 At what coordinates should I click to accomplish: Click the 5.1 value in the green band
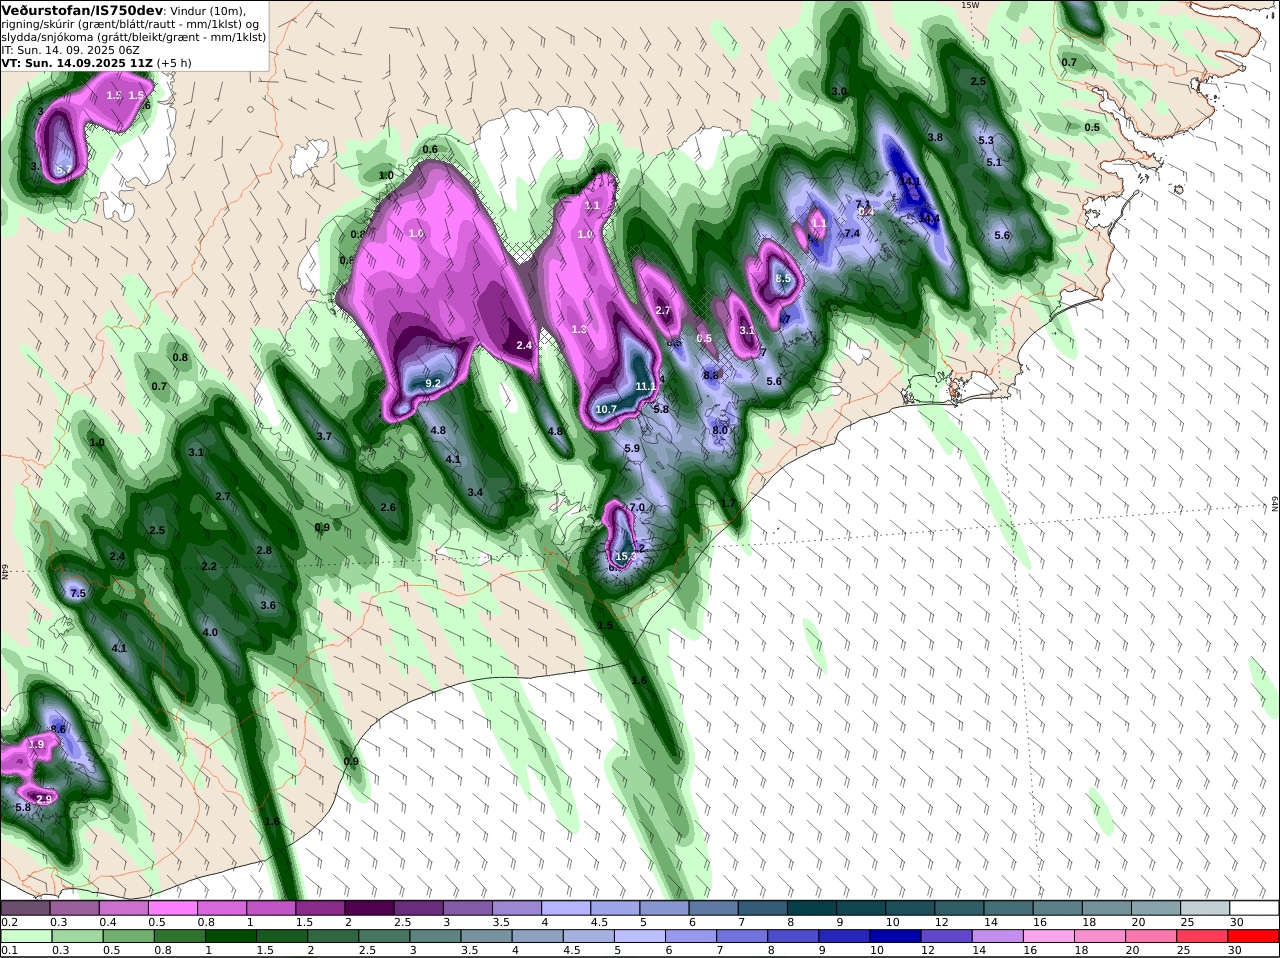click(x=994, y=162)
